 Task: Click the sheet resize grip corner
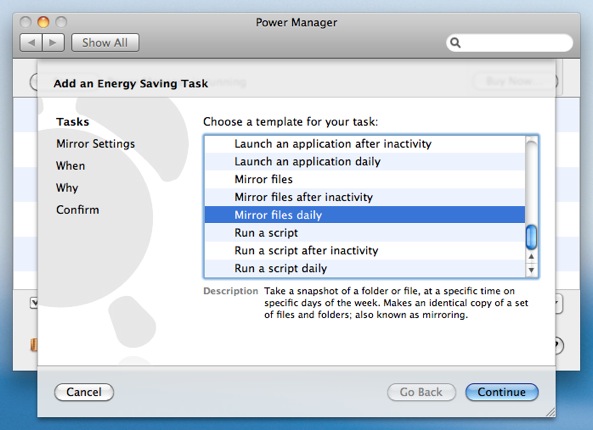[550, 412]
